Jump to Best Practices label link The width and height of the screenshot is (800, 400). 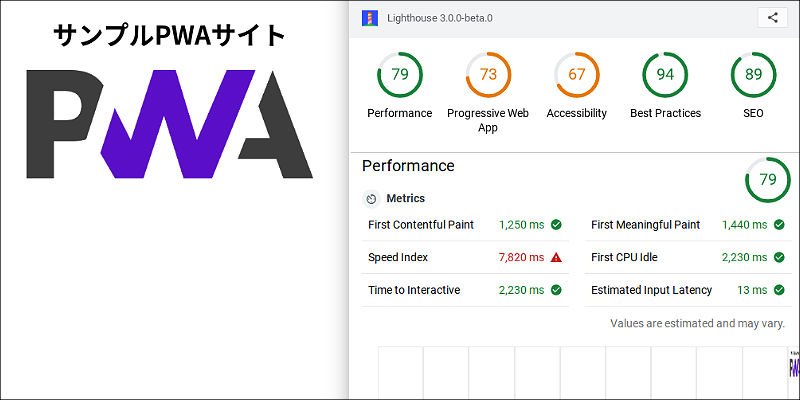(x=665, y=113)
